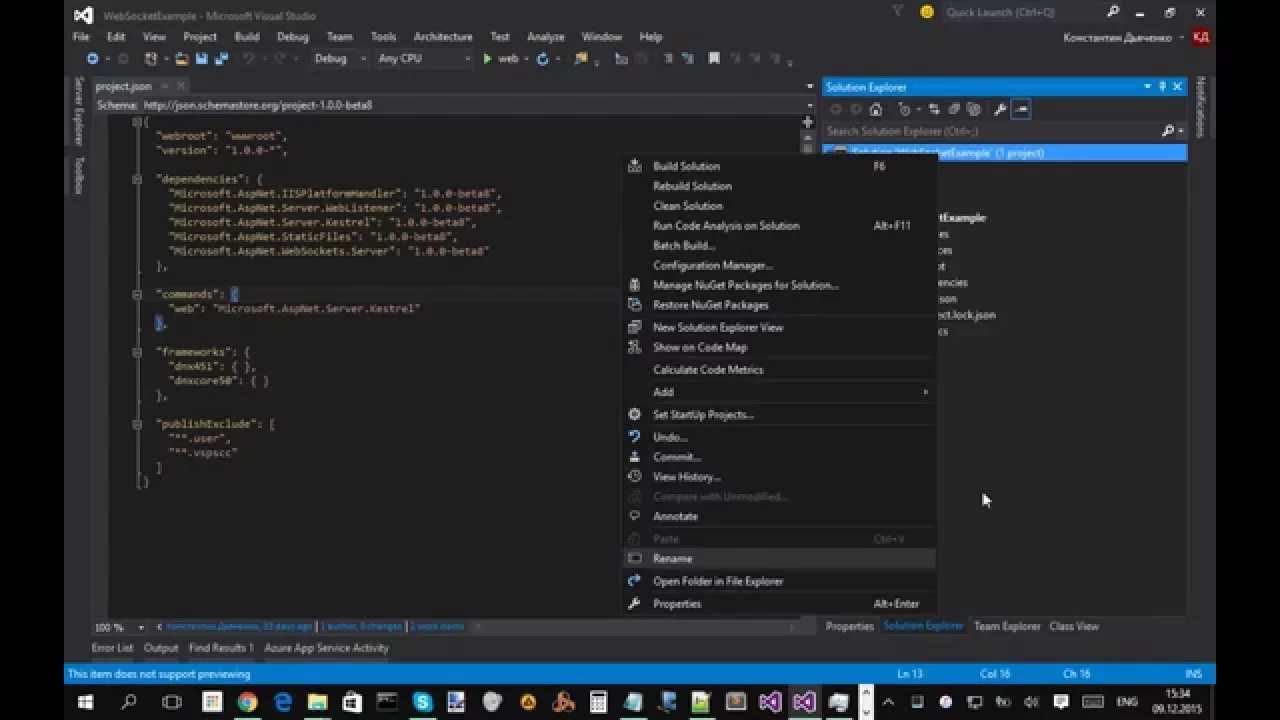
Task: Click the Properties wrench icon in Solution Explorer
Action: [999, 109]
